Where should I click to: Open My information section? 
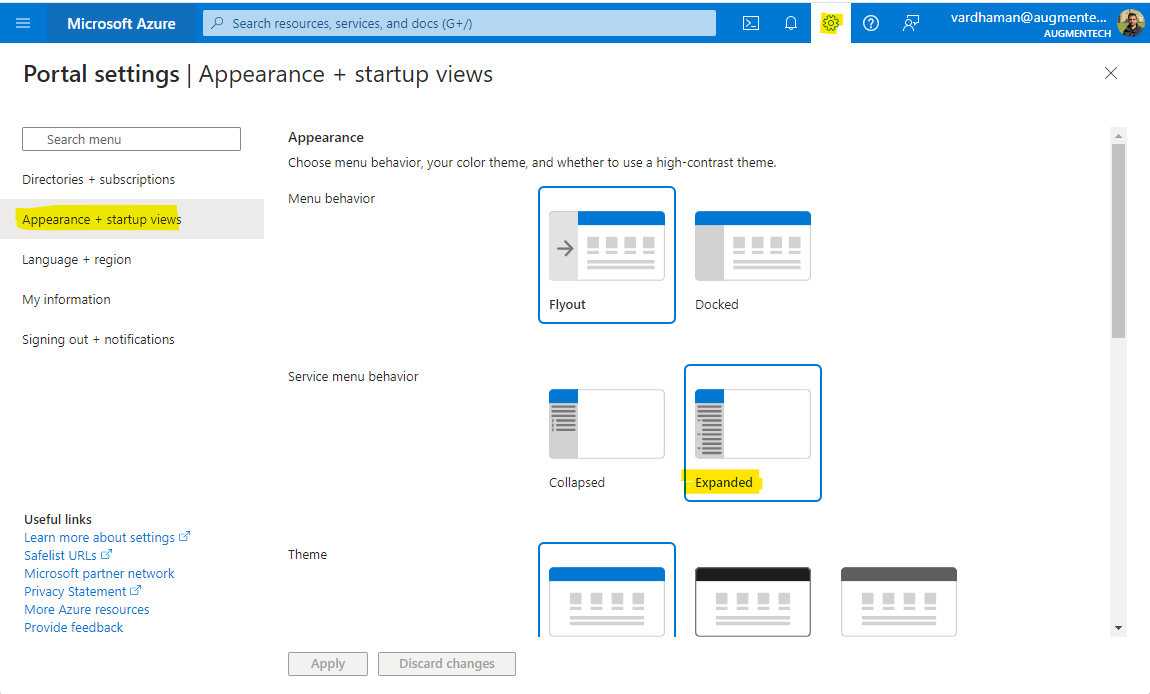(66, 299)
